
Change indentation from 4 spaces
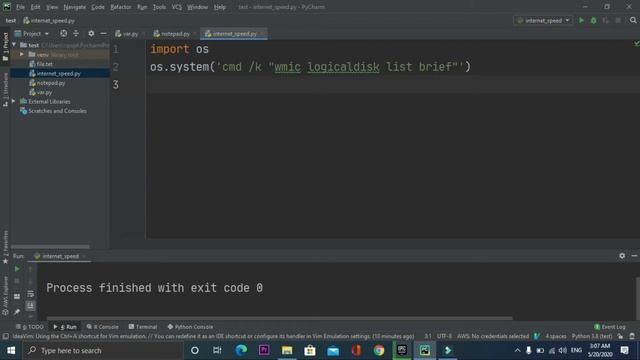coord(556,336)
